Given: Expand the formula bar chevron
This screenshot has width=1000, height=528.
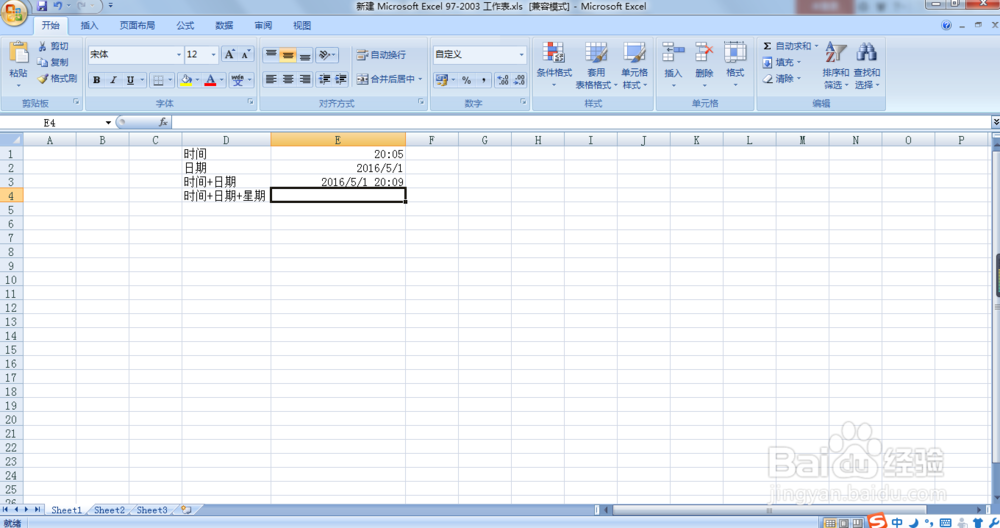Looking at the screenshot, I should [995, 122].
